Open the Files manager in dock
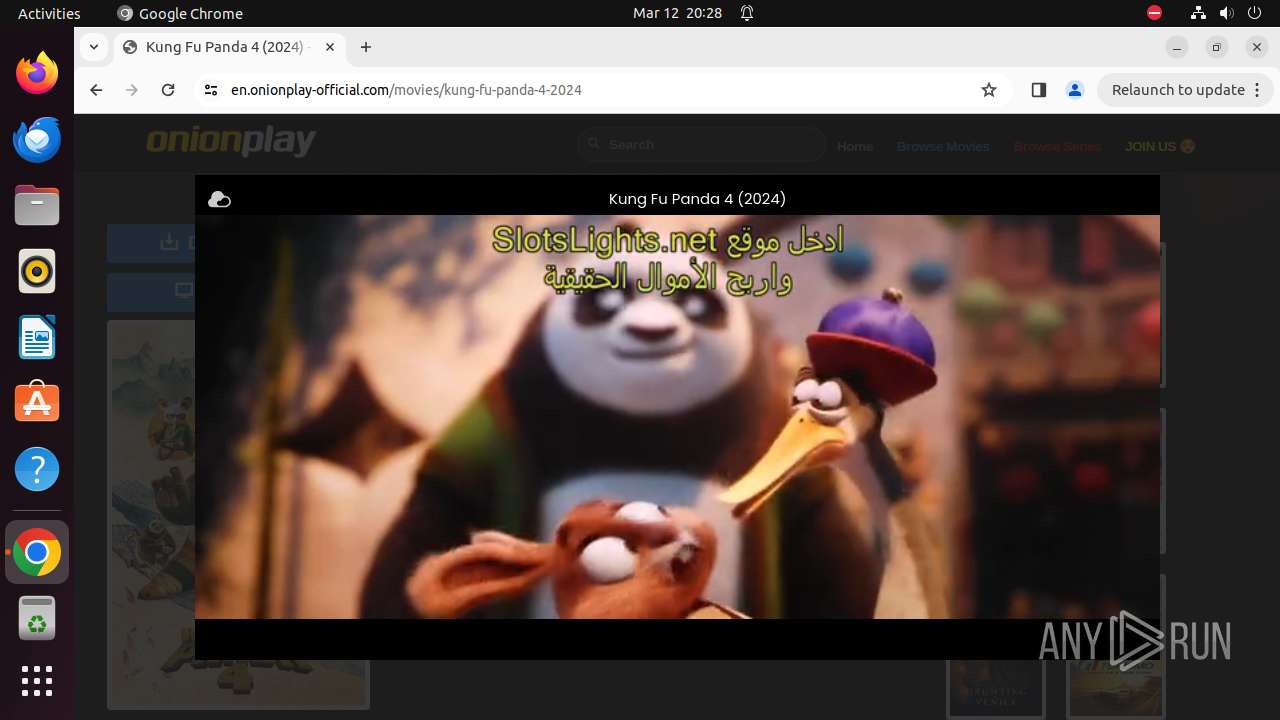Image resolution: width=1280 pixels, height=720 pixels. click(x=37, y=205)
